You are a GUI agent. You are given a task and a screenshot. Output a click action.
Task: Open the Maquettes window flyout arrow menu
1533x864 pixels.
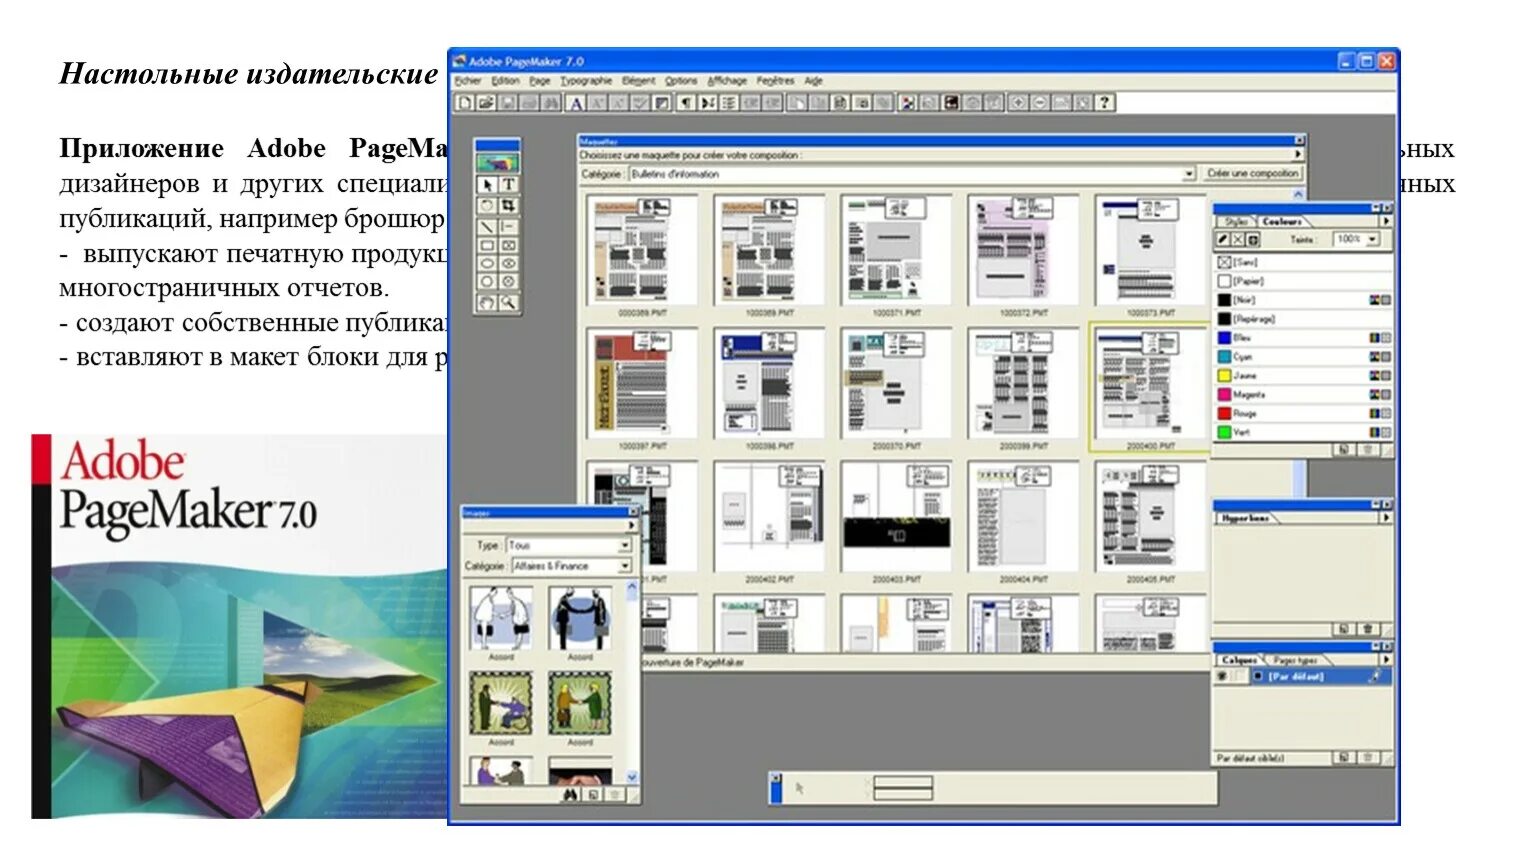1298,155
